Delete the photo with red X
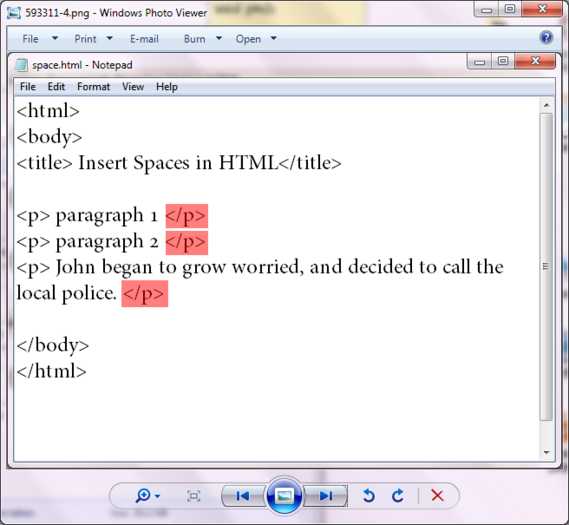Screen dimensions: 569x525 (x=437, y=495)
